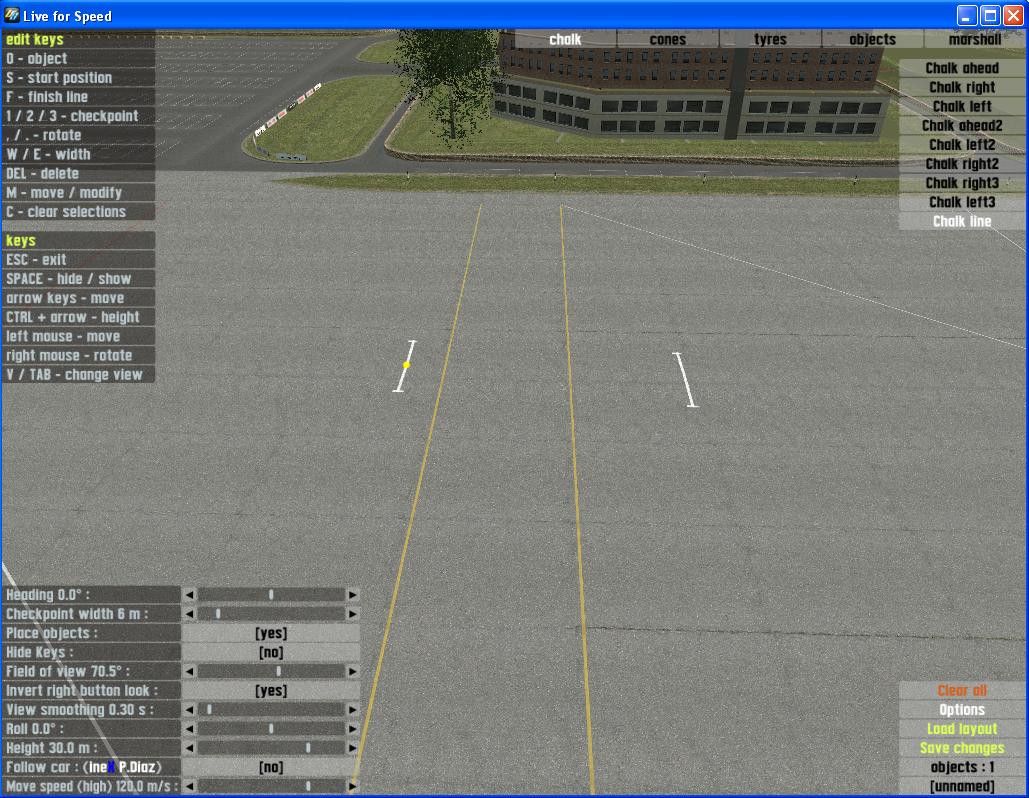
Task: Click the Field of view slider
Action: pyautogui.click(x=271, y=671)
